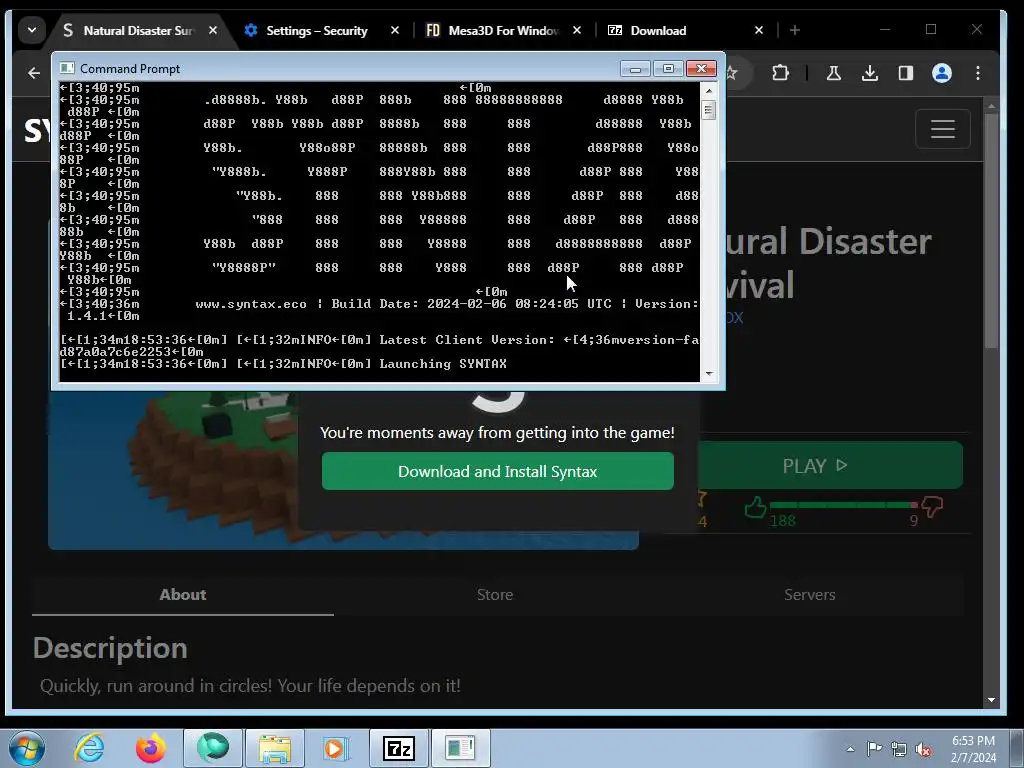
Task: Click the game thumbnail image
Action: (x=173, y=470)
